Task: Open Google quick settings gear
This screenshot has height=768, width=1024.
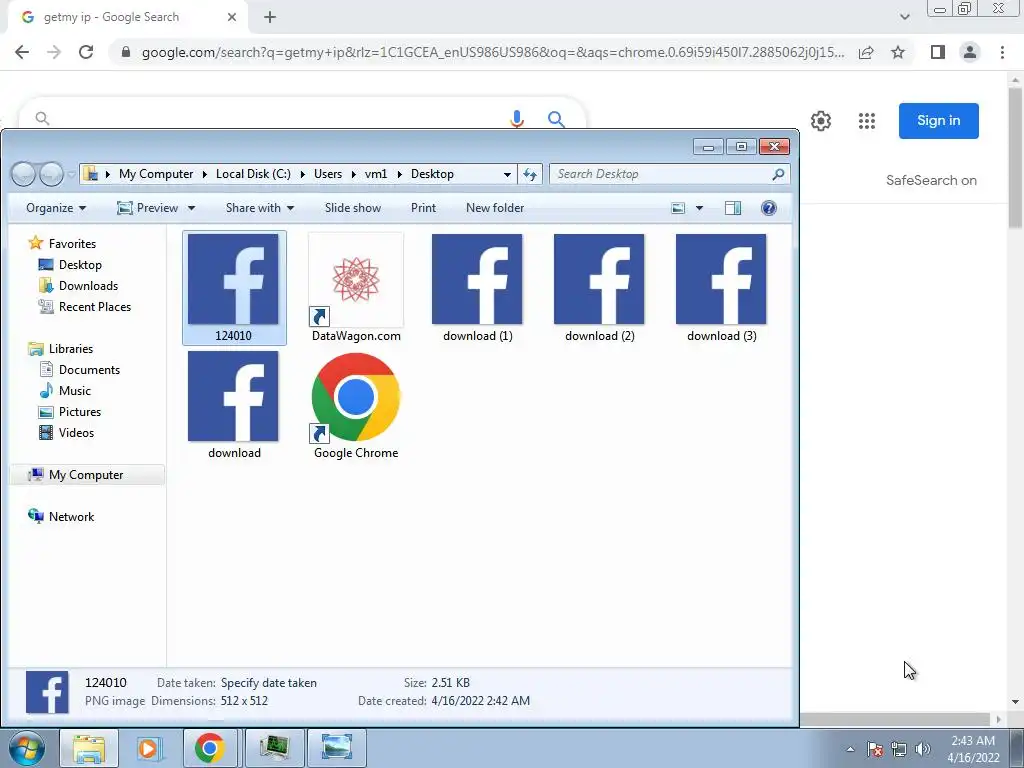Action: (821, 121)
